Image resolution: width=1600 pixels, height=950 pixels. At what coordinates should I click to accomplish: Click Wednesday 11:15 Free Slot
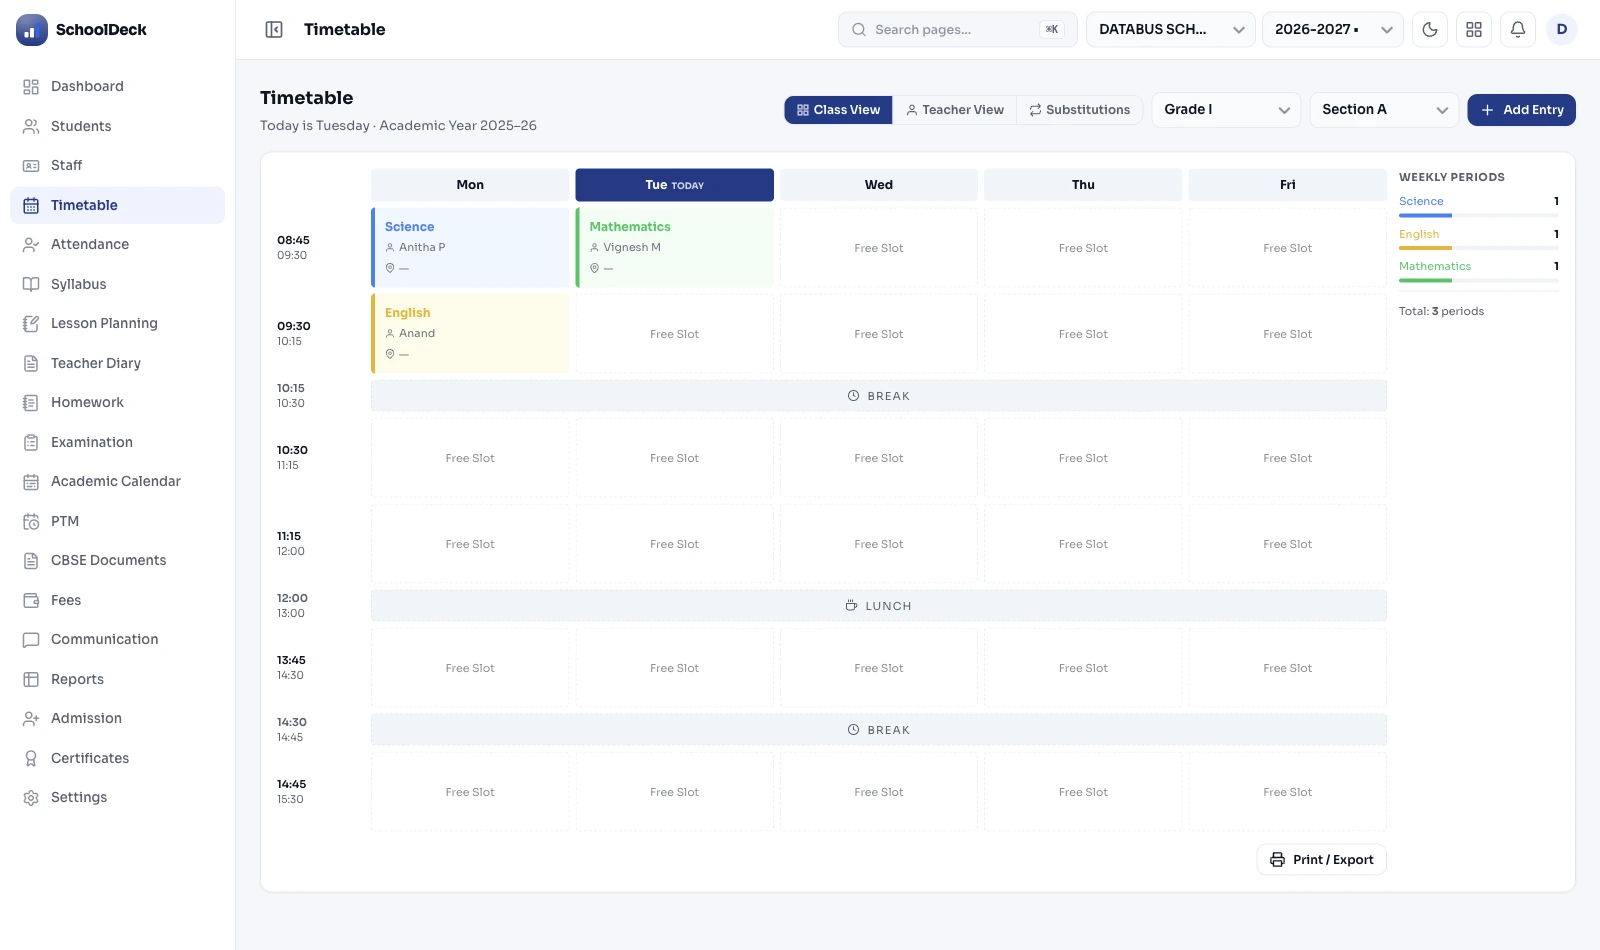coord(879,544)
